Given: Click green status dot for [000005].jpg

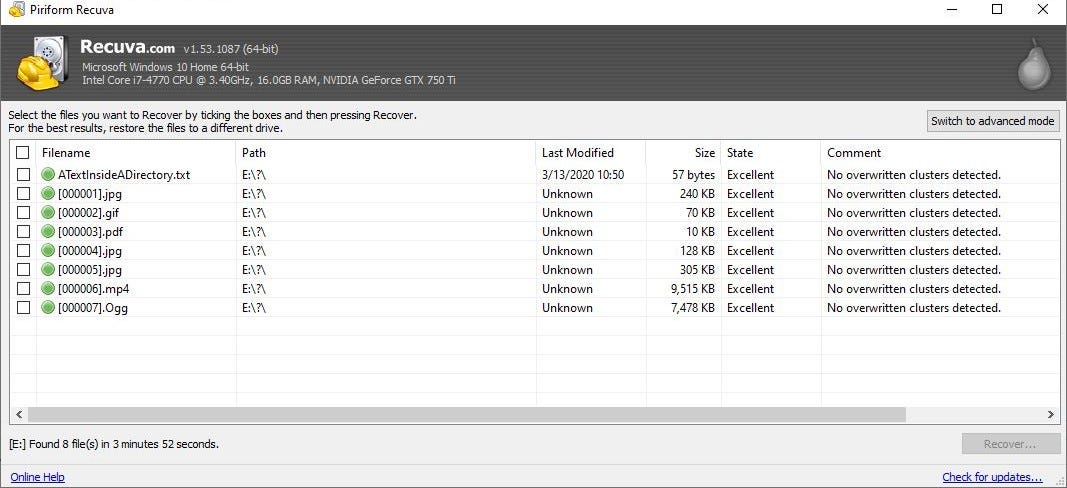Looking at the screenshot, I should (x=48, y=270).
